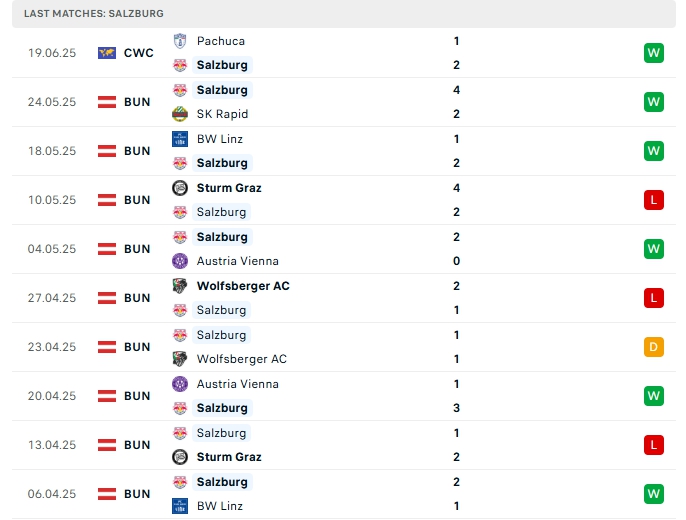The height and width of the screenshot is (520, 686).
Task: Click the L badge for 13.04.25 match
Action: pos(654,445)
